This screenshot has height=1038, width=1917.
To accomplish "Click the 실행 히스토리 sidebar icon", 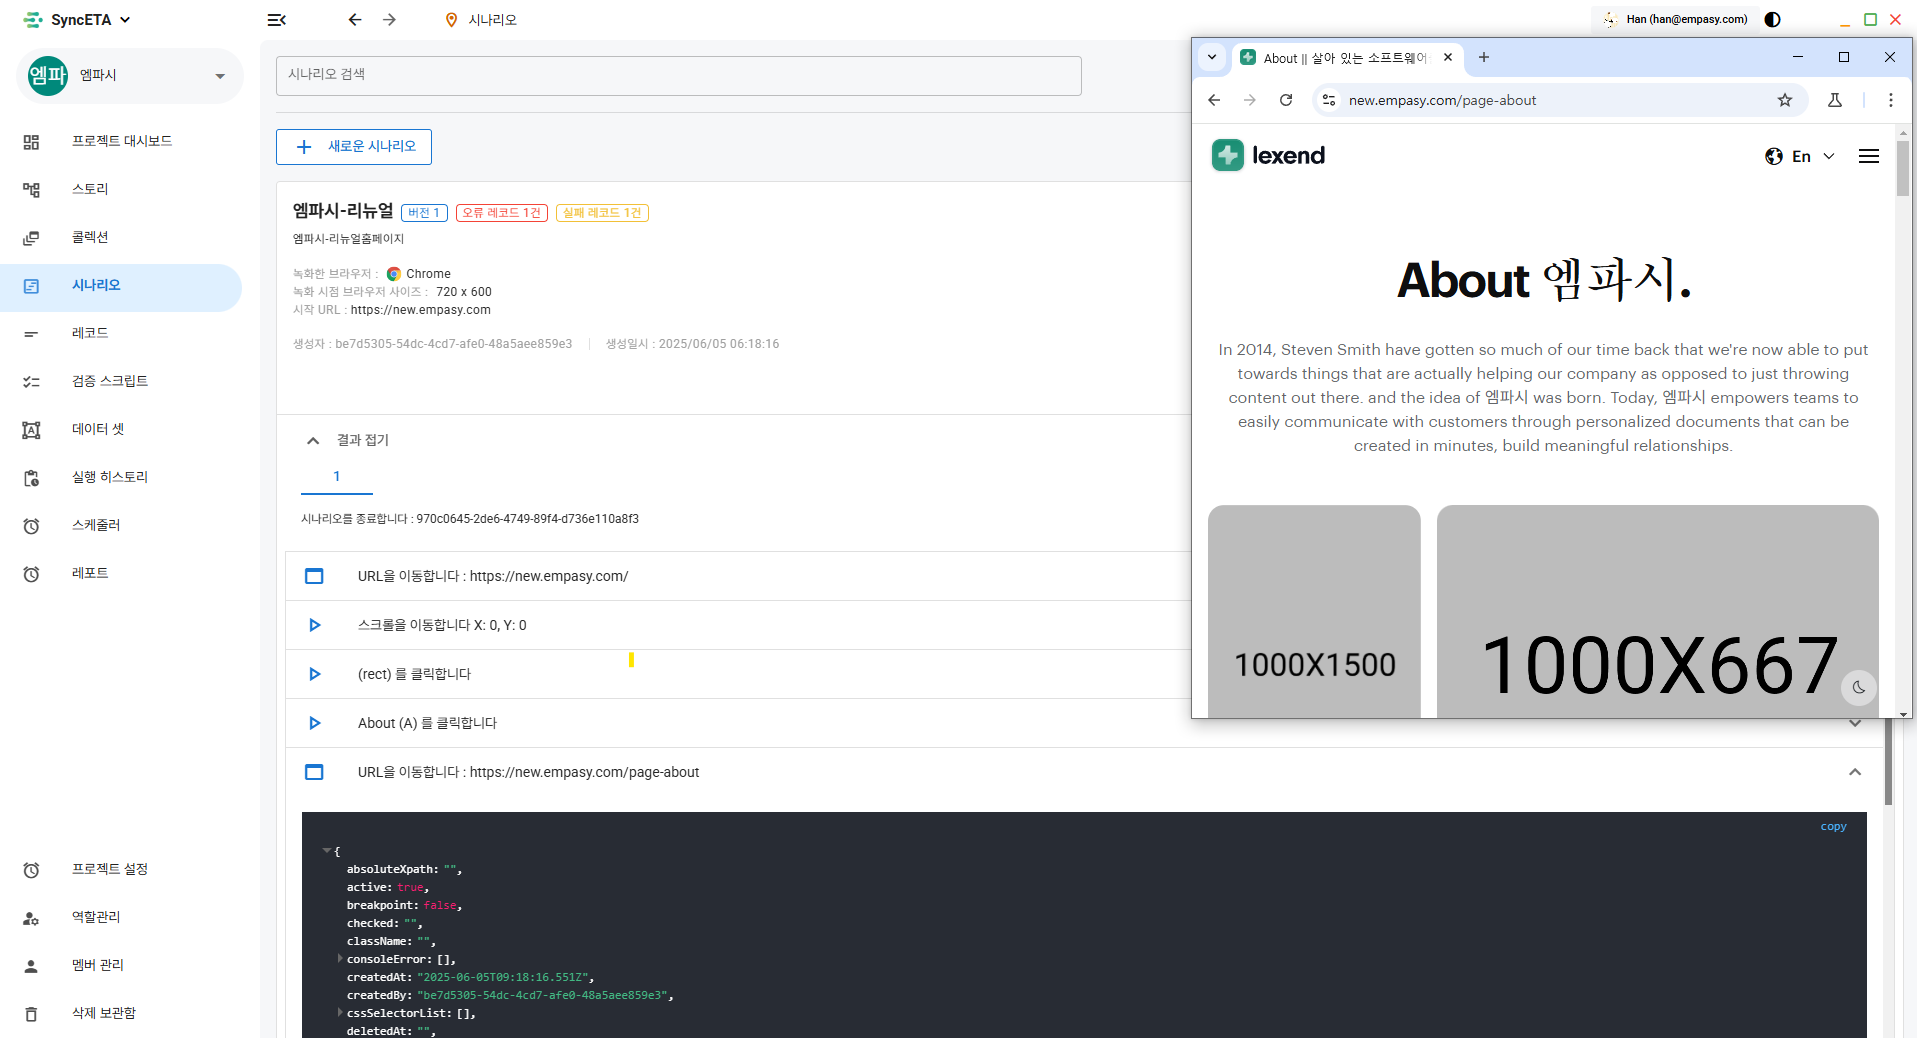I will coord(32,478).
